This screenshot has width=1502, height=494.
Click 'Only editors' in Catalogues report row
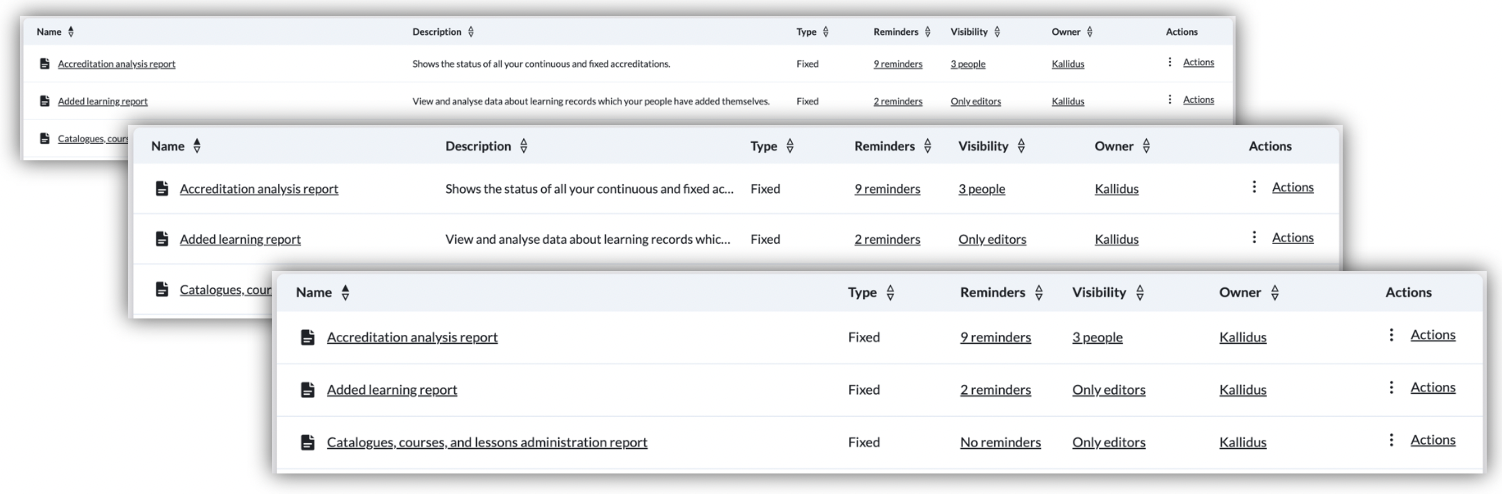(1108, 442)
